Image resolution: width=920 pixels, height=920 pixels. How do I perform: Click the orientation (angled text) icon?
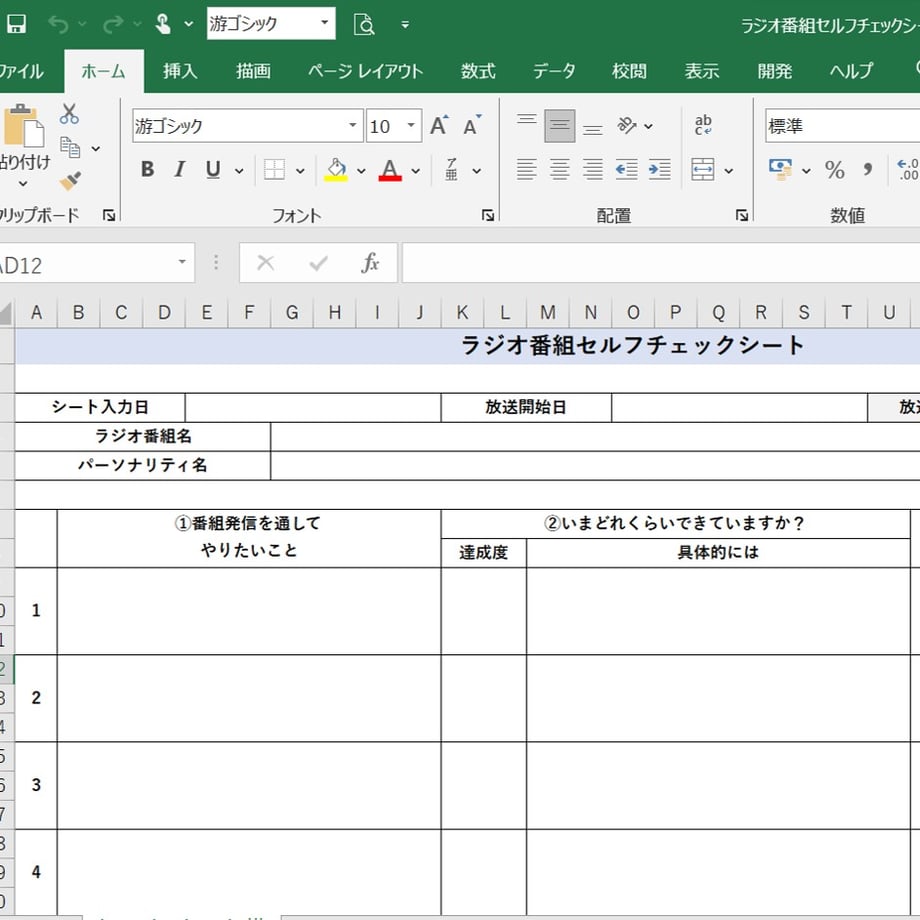626,125
